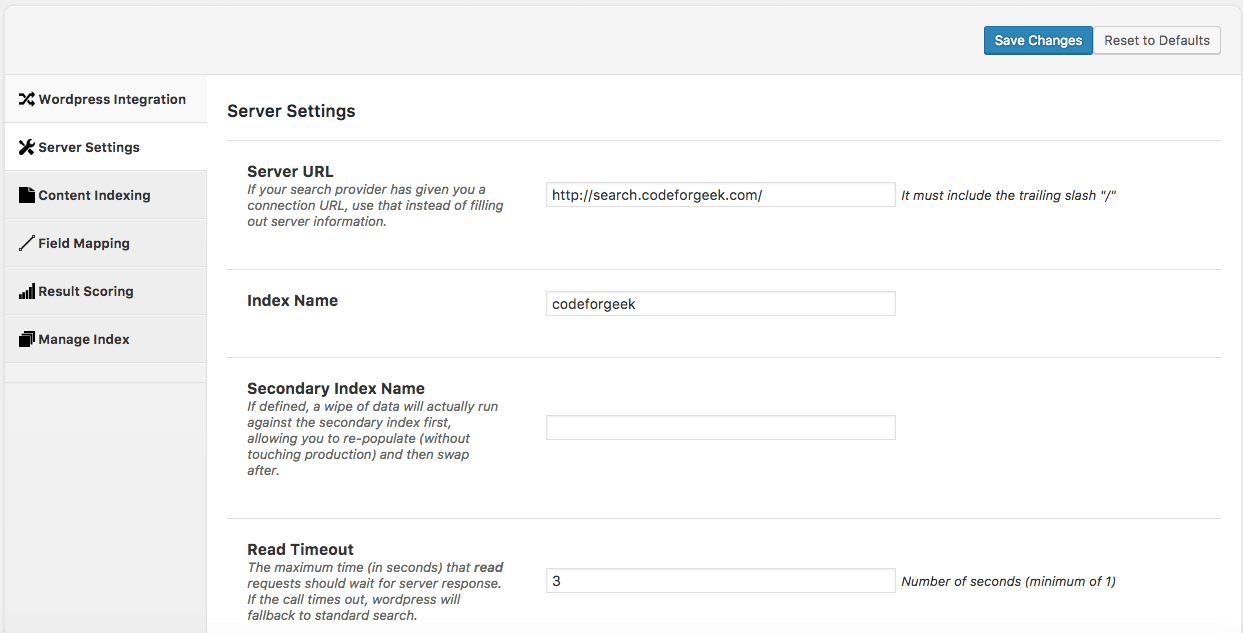Click the Index Name field containing codeforgeek

pos(720,304)
